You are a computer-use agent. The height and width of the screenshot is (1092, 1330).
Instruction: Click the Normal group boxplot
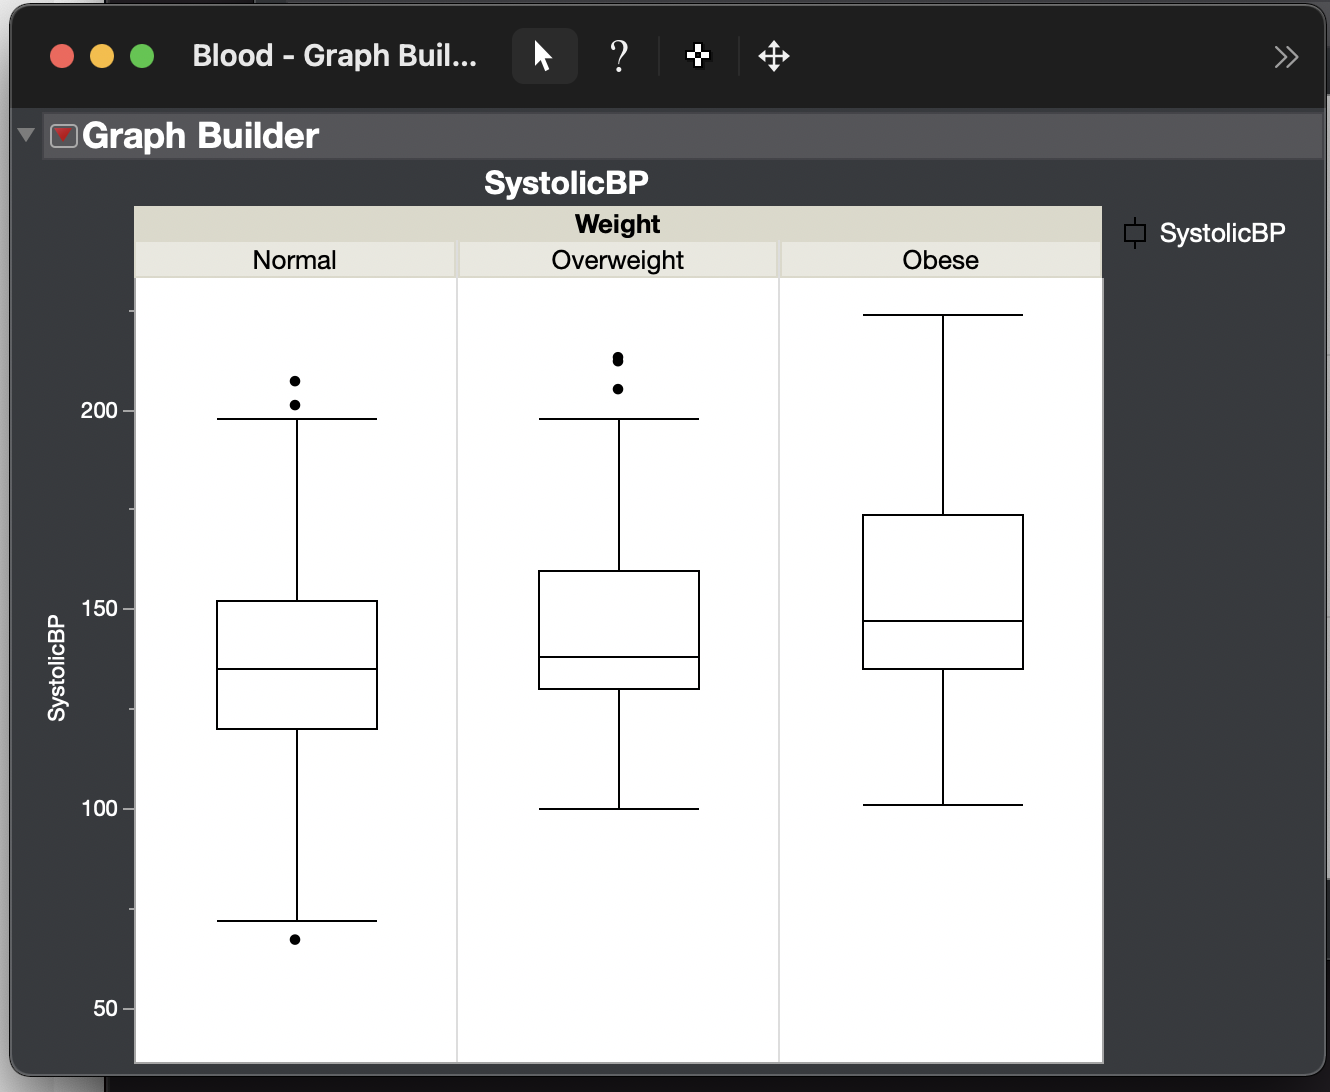click(x=296, y=663)
